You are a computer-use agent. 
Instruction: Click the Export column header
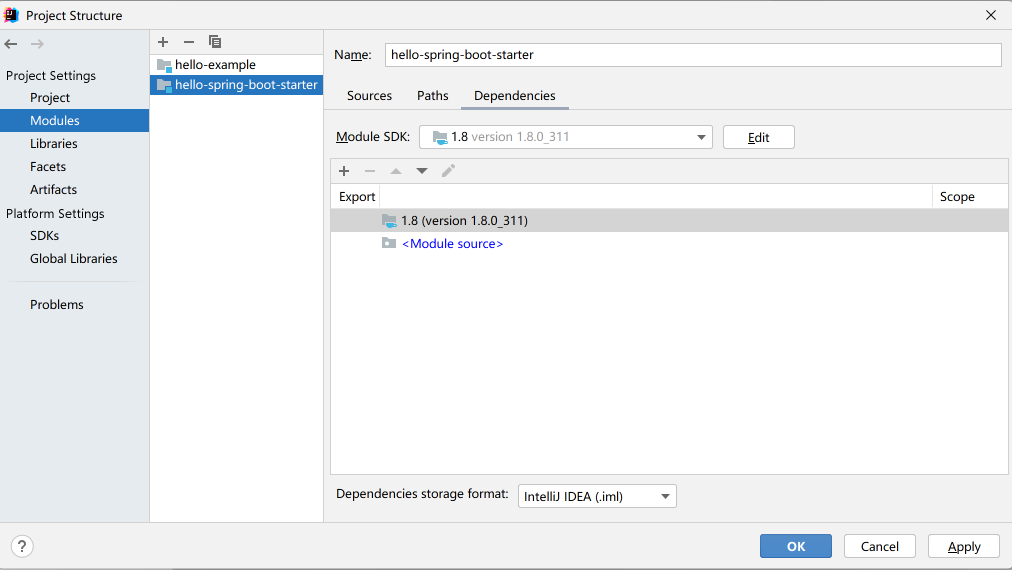coord(356,197)
